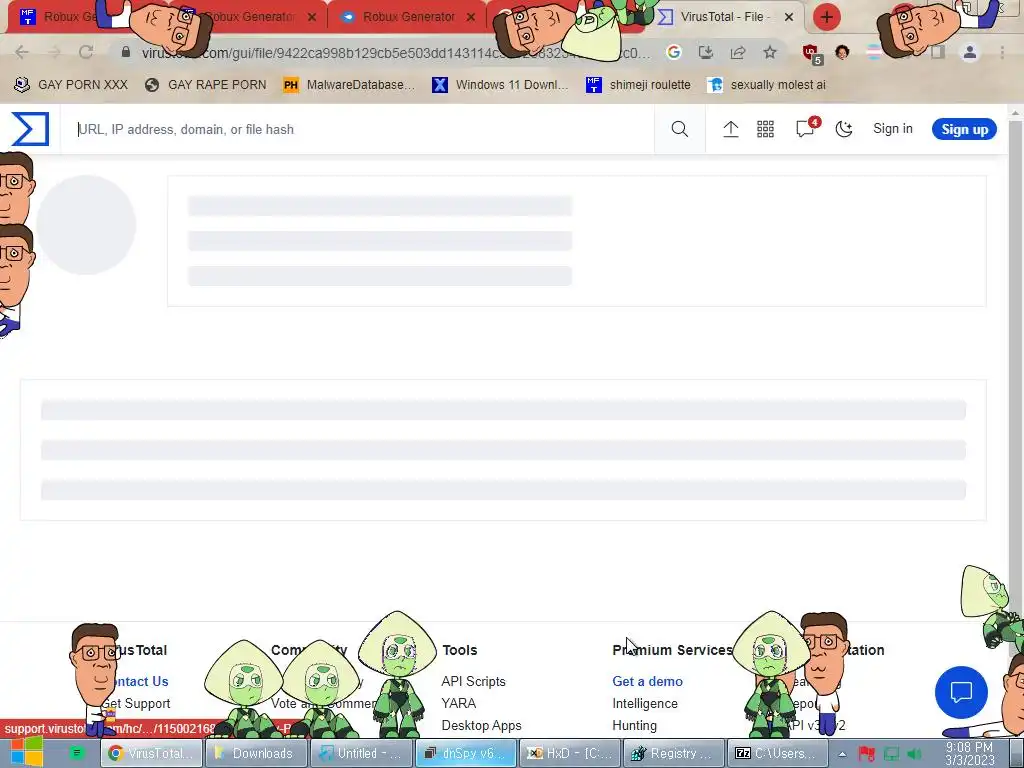1024x768 pixels.
Task: Reload the page with the refresh icon
Action: [86, 52]
